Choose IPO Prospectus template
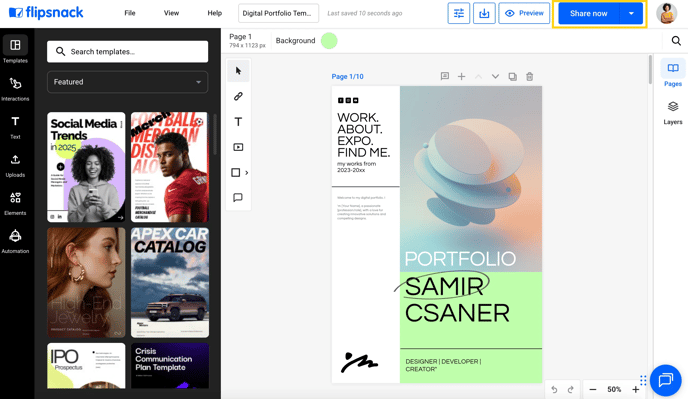Viewport: 688px width, 399px height. (86, 366)
